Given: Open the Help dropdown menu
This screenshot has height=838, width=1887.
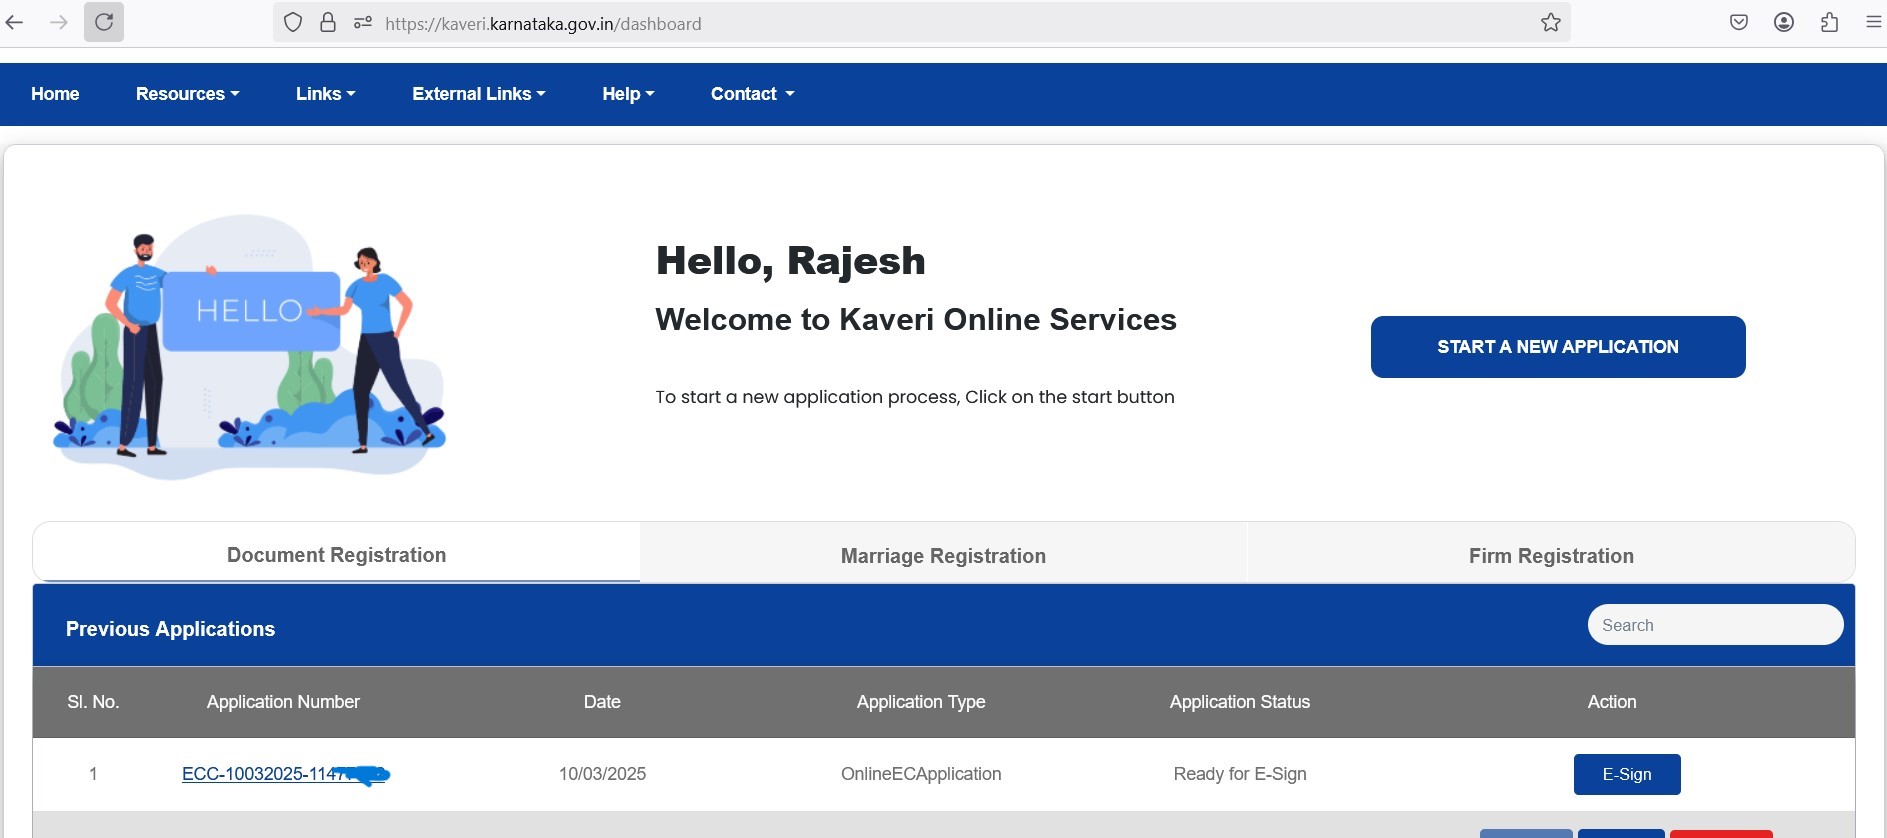Looking at the screenshot, I should [628, 94].
